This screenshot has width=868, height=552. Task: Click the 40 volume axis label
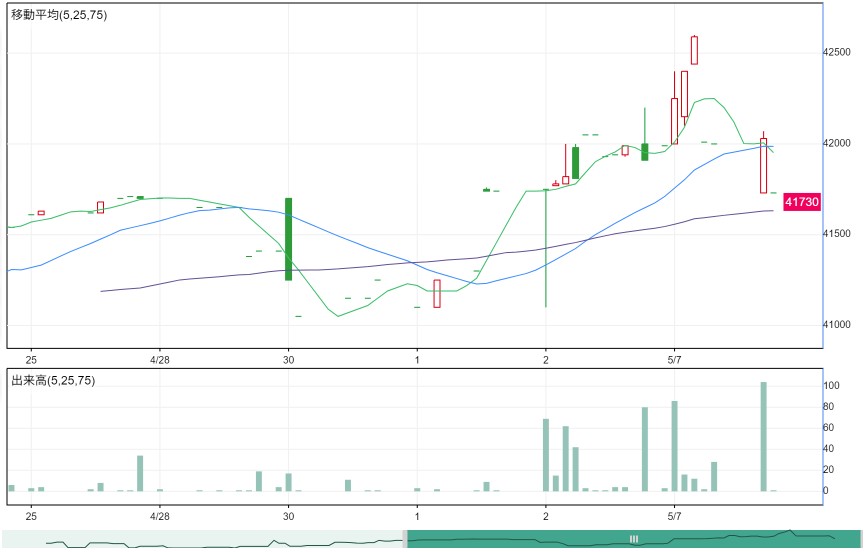[x=829, y=448]
